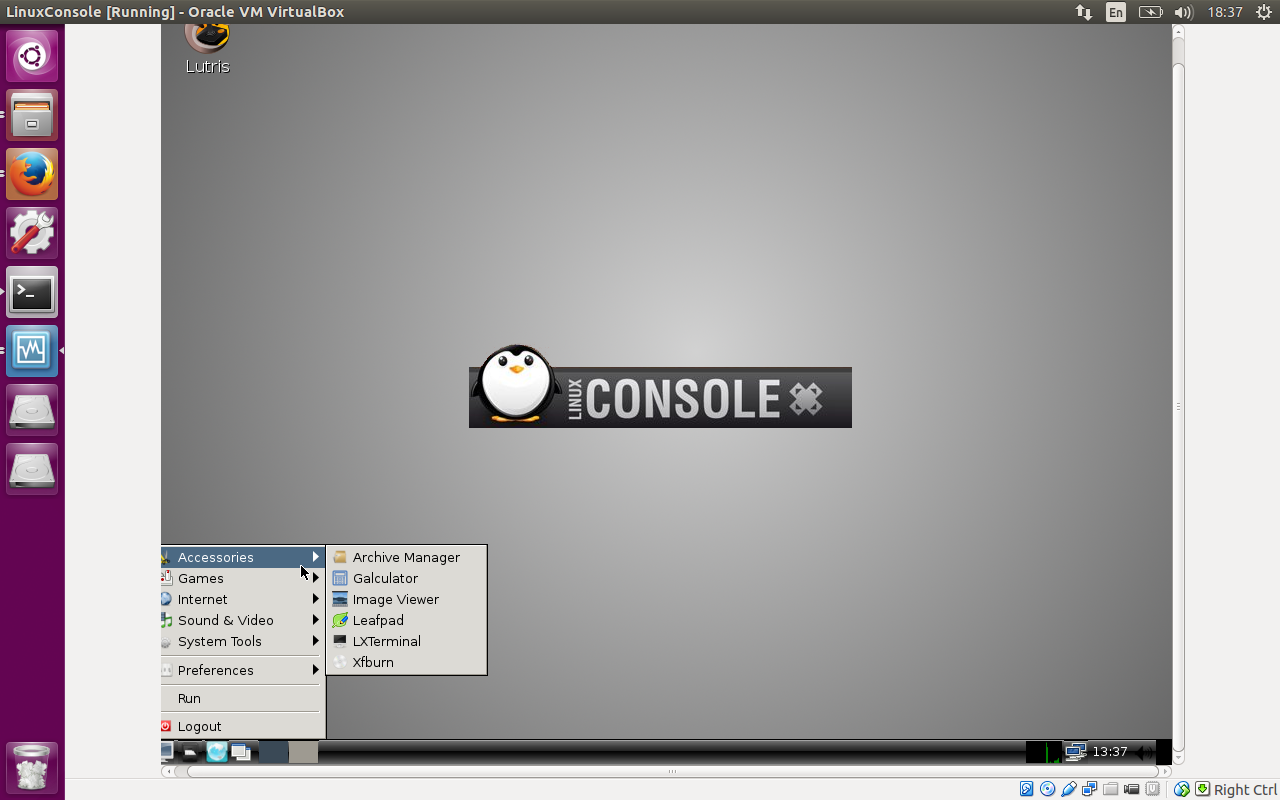Expand the Games submenu arrow
1280x800 pixels.
tap(316, 578)
